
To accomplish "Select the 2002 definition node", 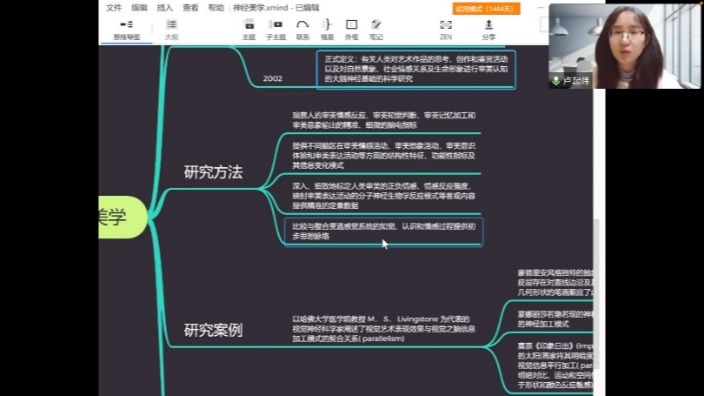I will 272,78.
